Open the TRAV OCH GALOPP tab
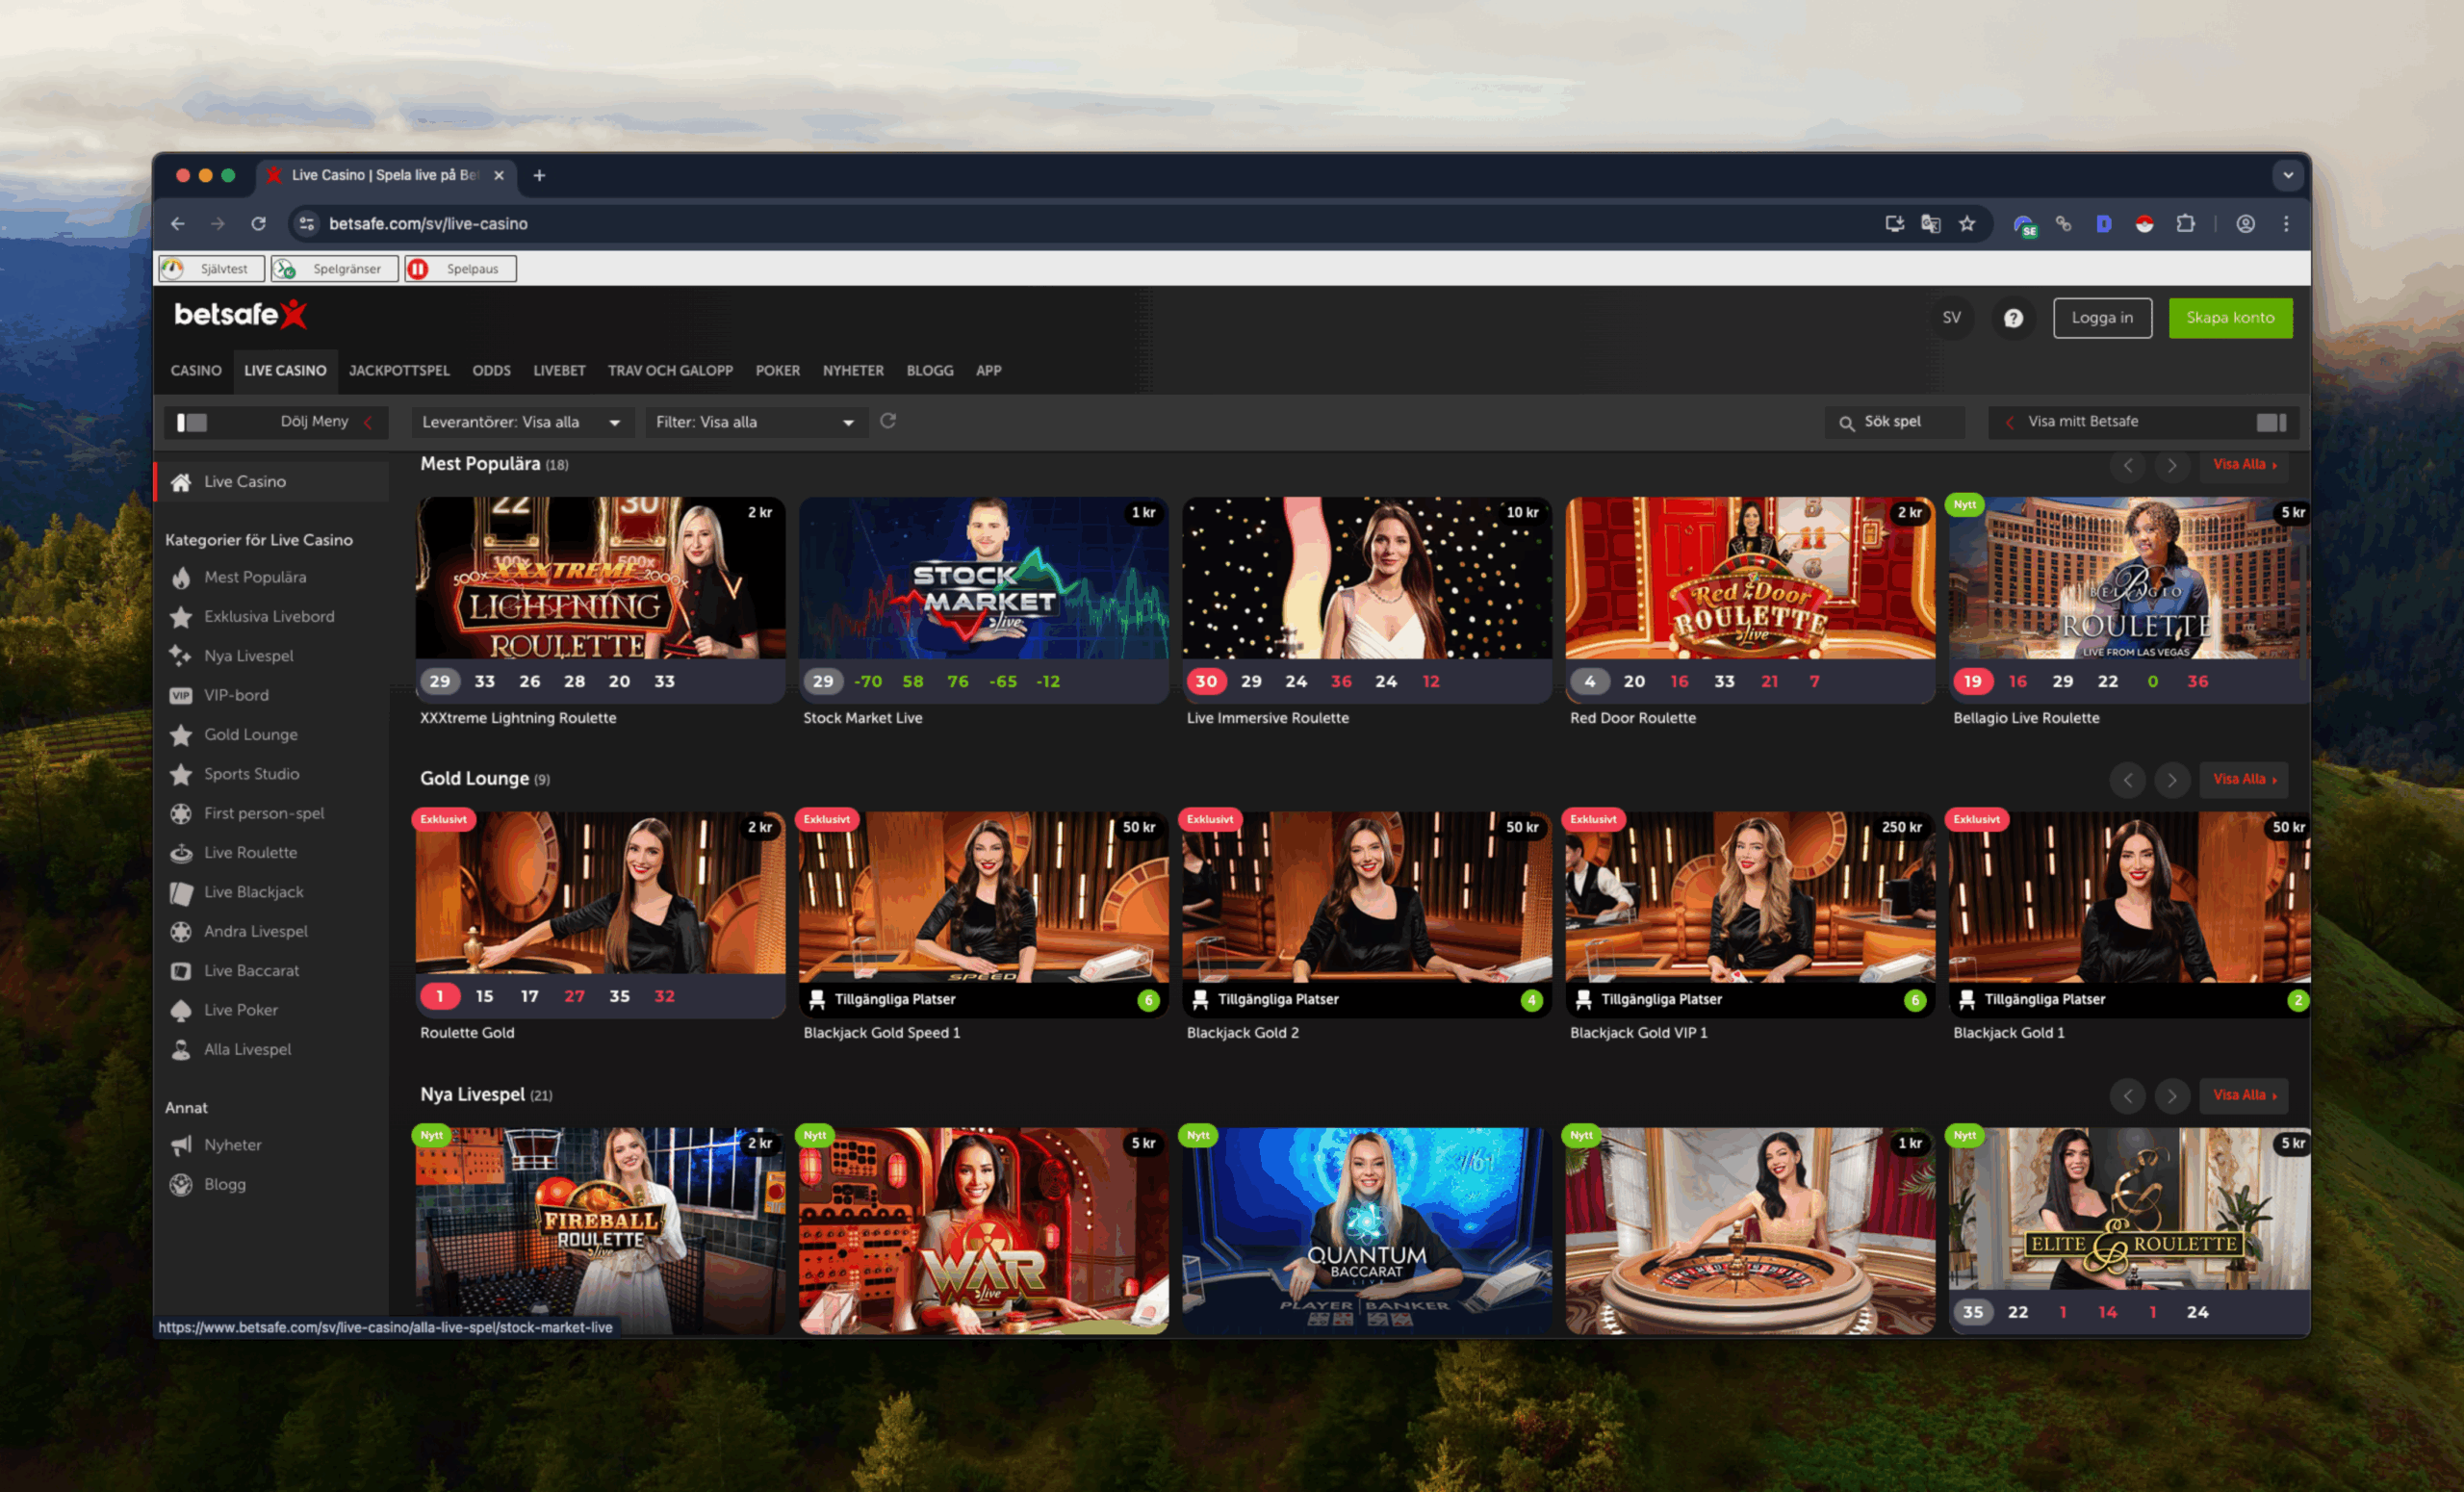 tap(670, 371)
